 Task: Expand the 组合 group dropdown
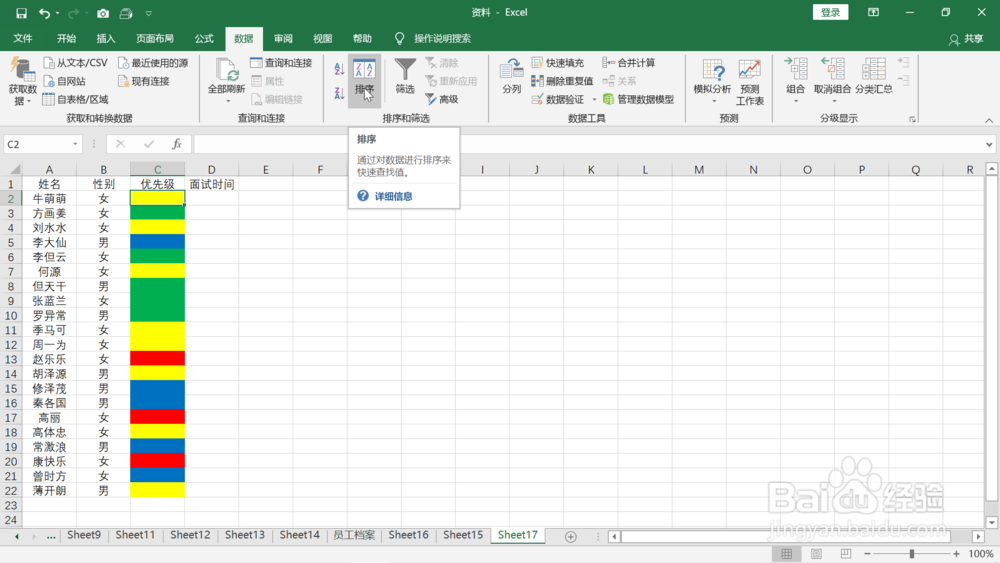tap(796, 101)
